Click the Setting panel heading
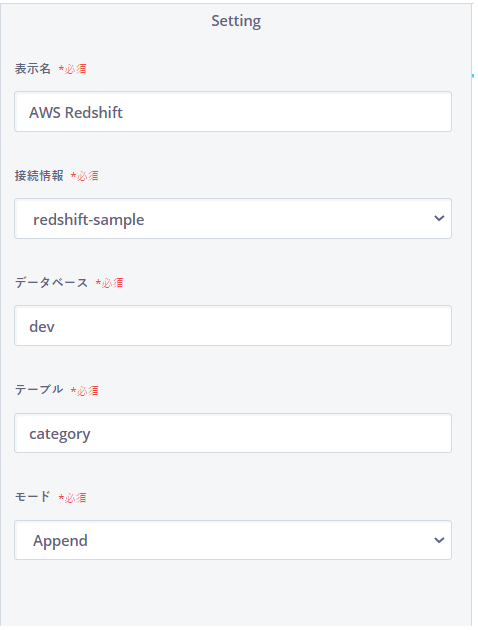This screenshot has height=630, width=478. pos(236,21)
